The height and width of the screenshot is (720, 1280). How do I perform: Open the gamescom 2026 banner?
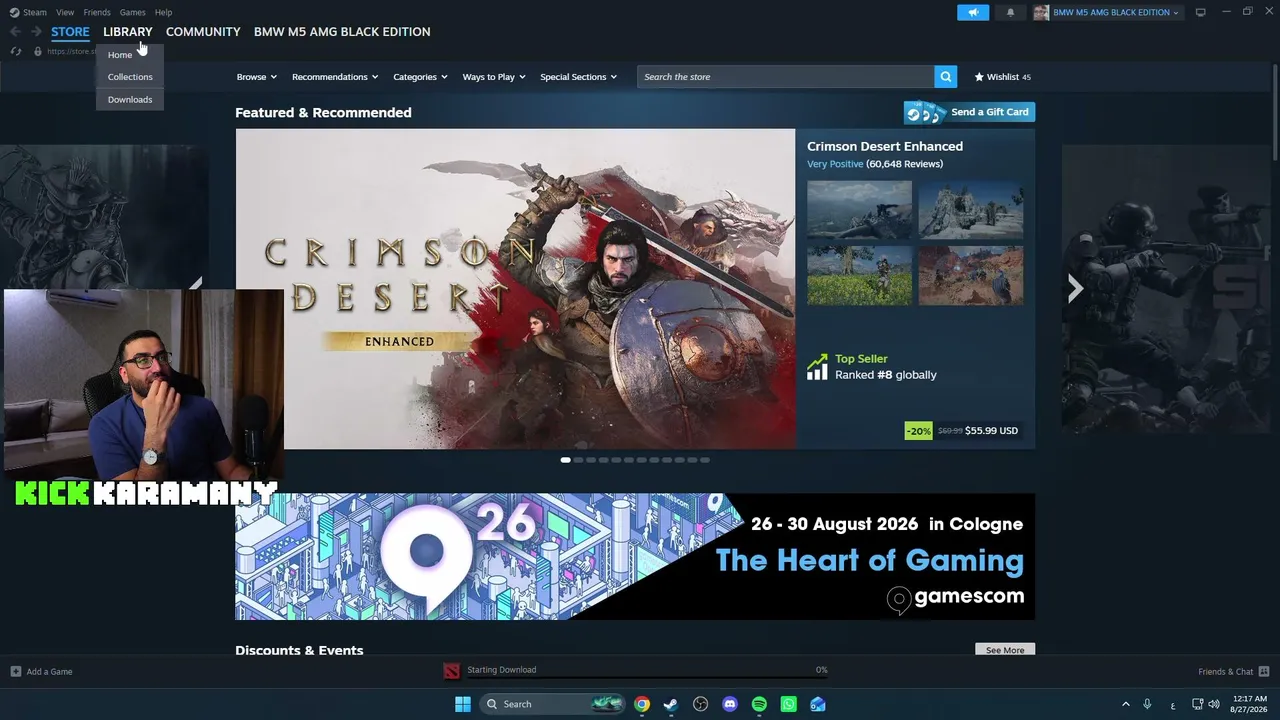point(635,557)
